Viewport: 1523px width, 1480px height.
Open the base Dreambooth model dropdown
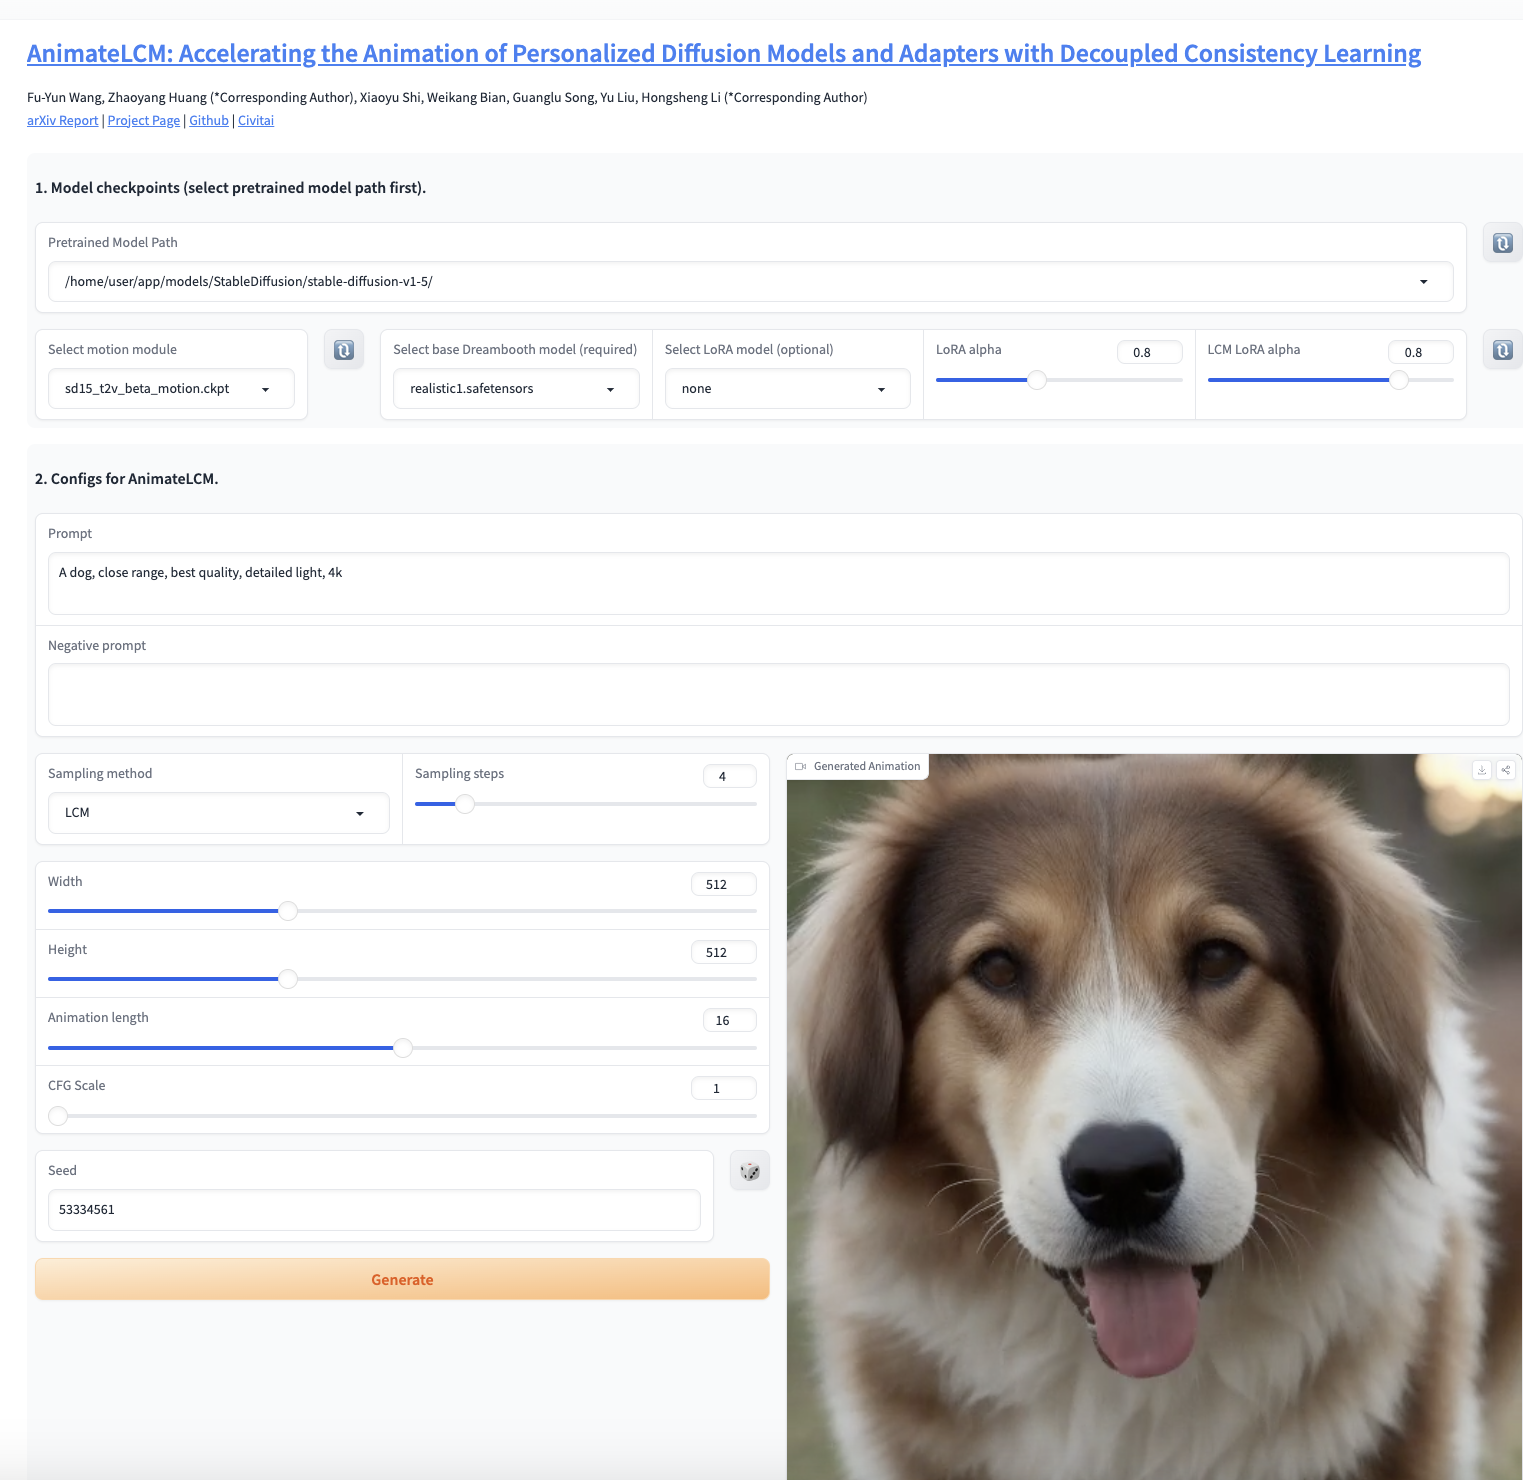[x=516, y=389]
